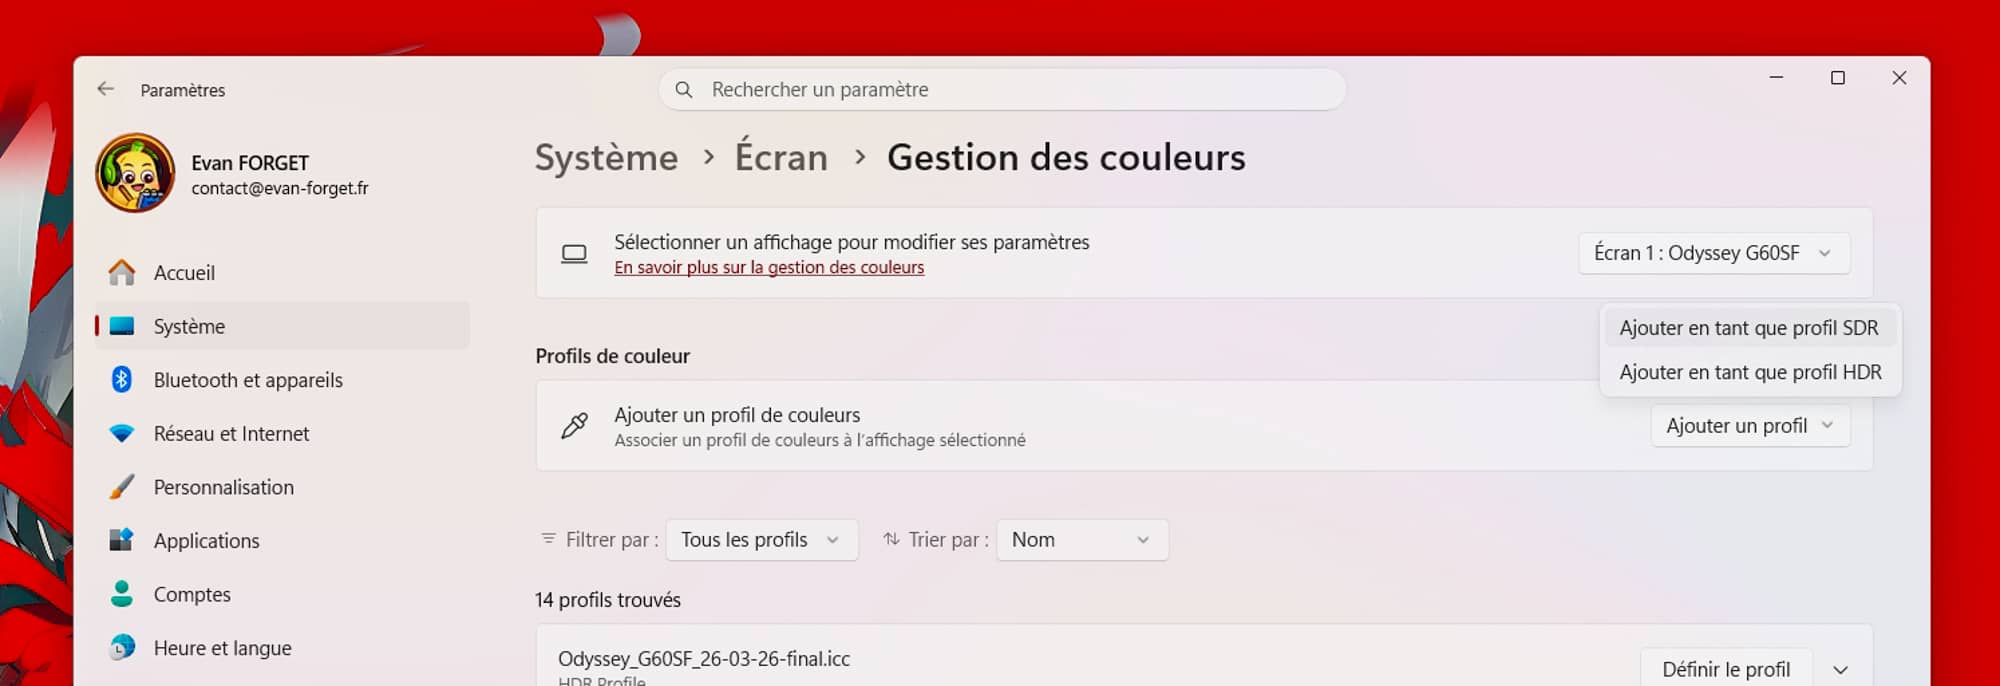The height and width of the screenshot is (686, 2000).
Task: Toggle the Ajouter un profil dropdown button
Action: (x=1750, y=426)
